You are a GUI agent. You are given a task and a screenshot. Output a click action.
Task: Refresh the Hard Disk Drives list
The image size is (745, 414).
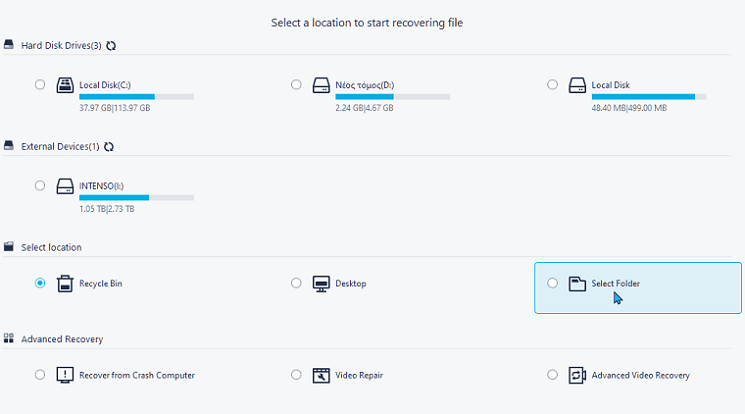111,46
